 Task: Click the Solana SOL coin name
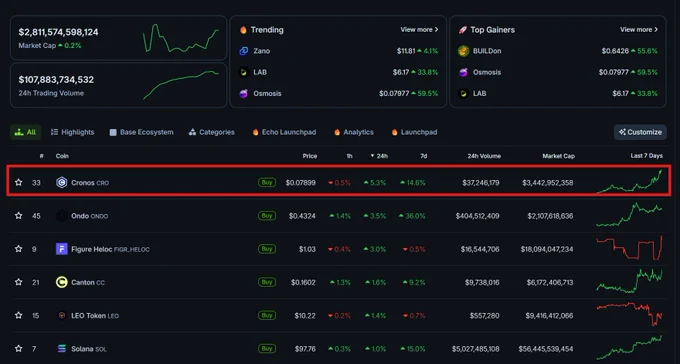coord(89,349)
